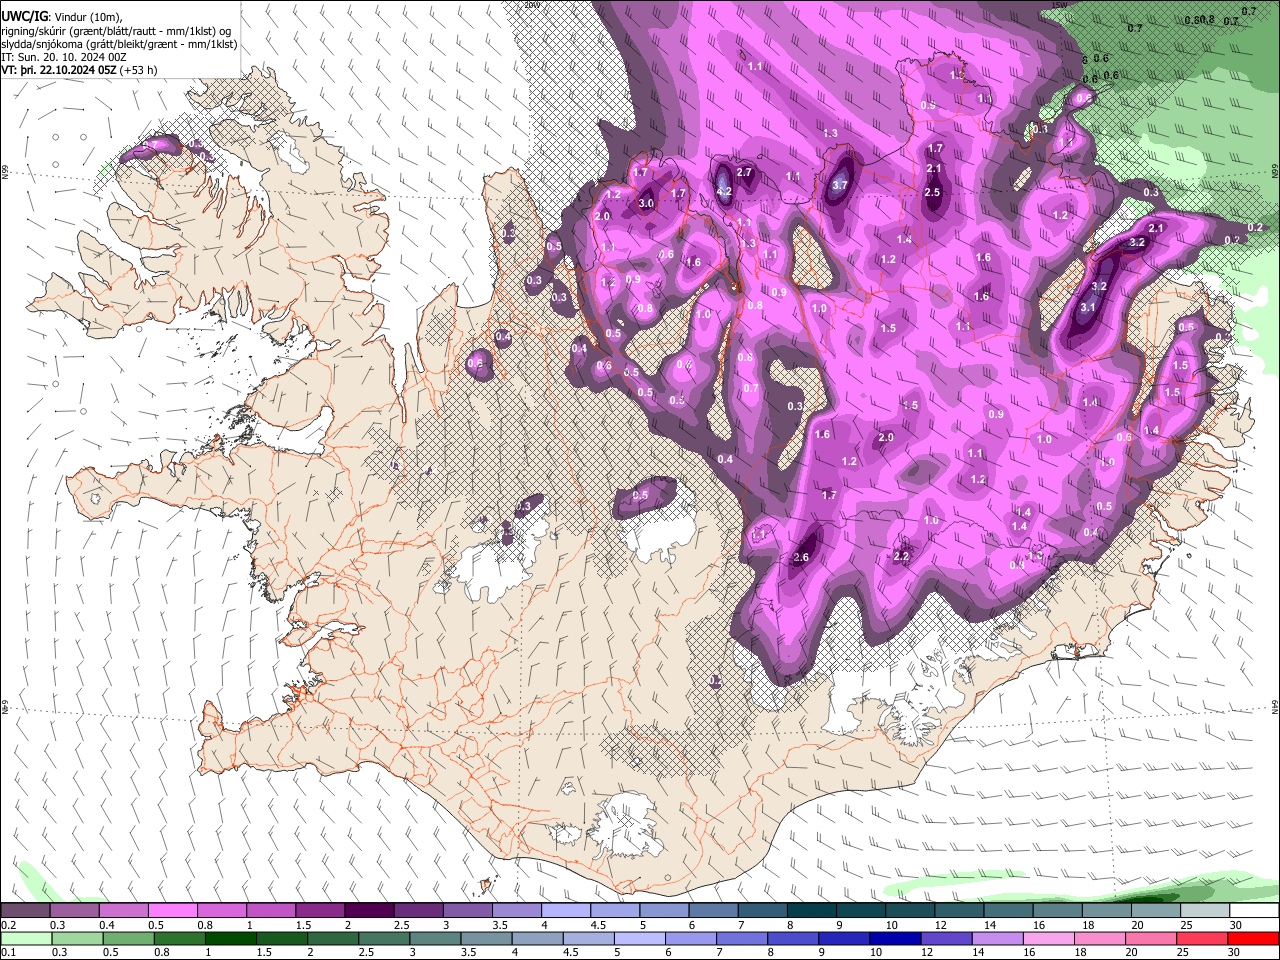
Task: Click the 4.2 snowfall value on the map
Action: click(725, 192)
